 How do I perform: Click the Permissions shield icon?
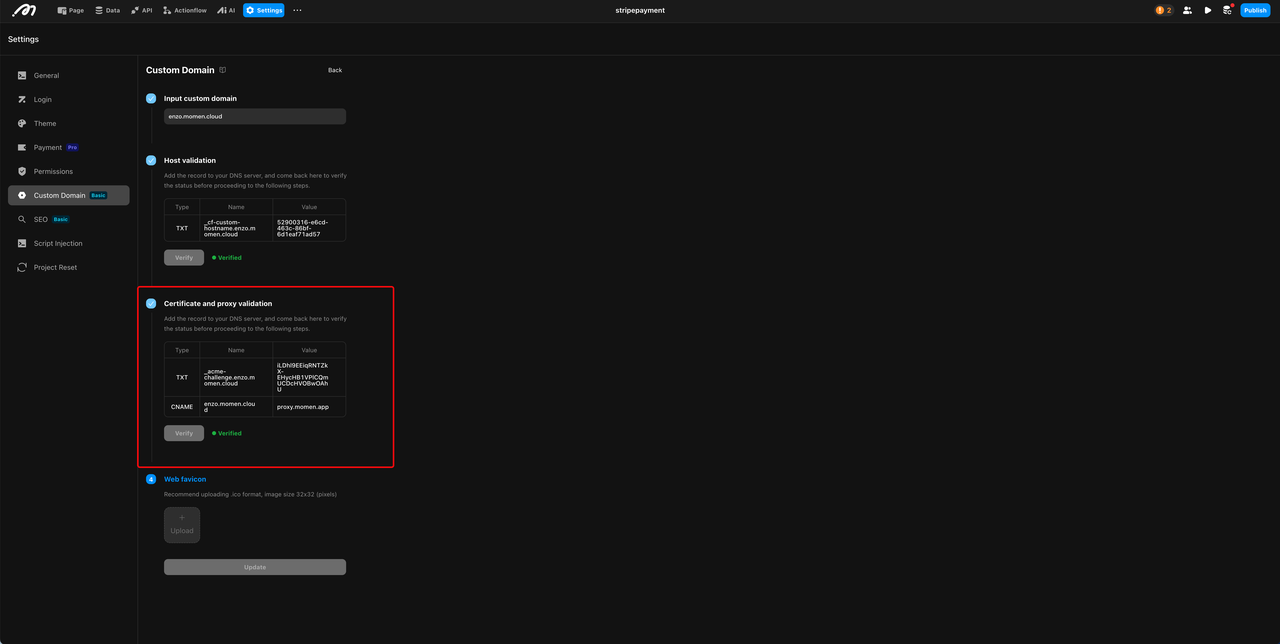pyautogui.click(x=22, y=171)
